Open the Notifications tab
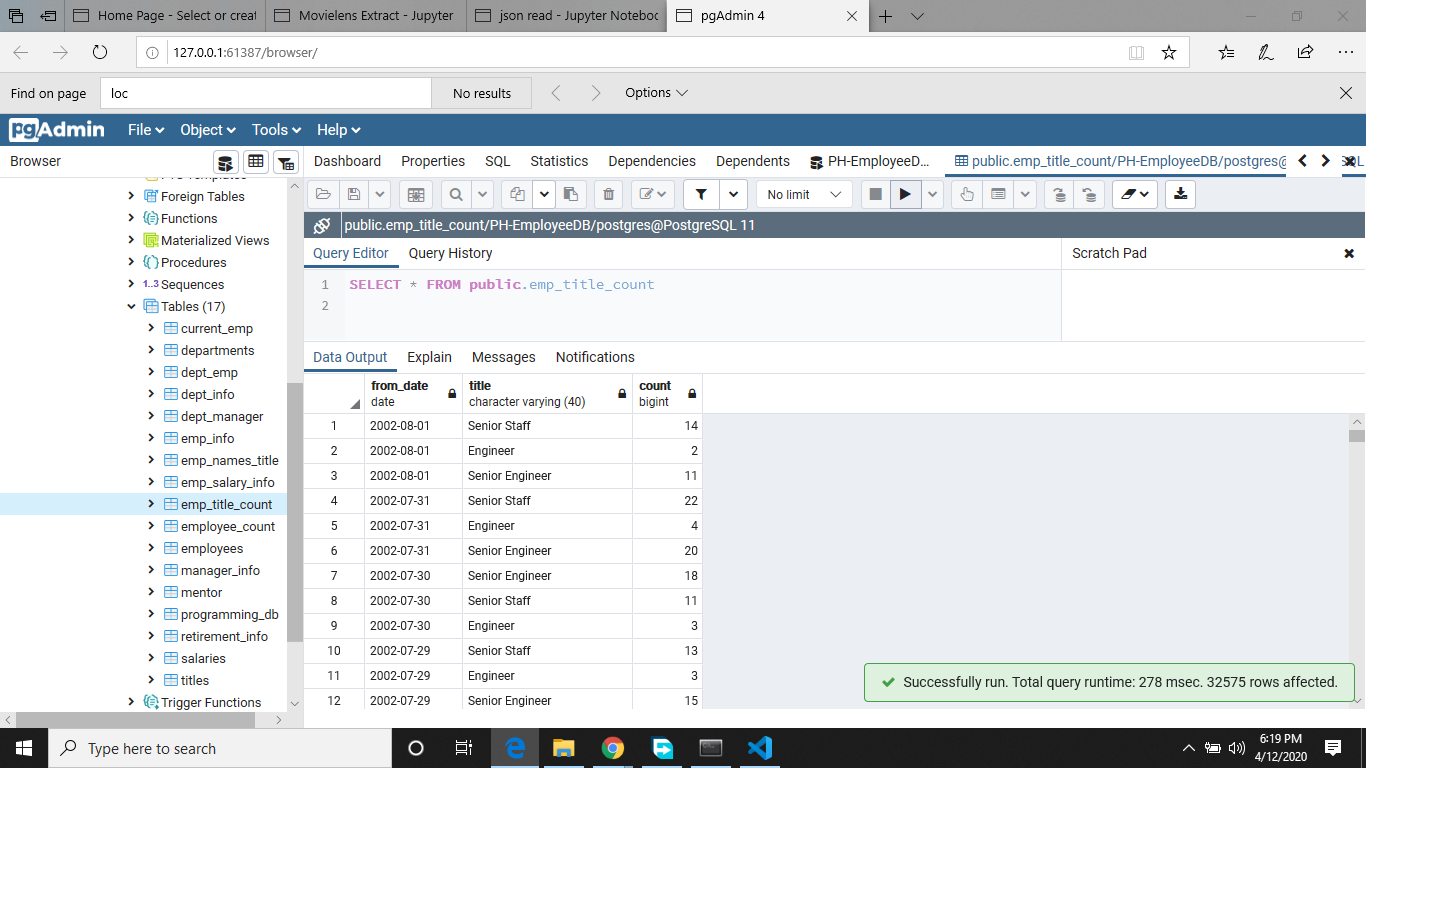Screen dimensions: 1443x906 point(595,357)
